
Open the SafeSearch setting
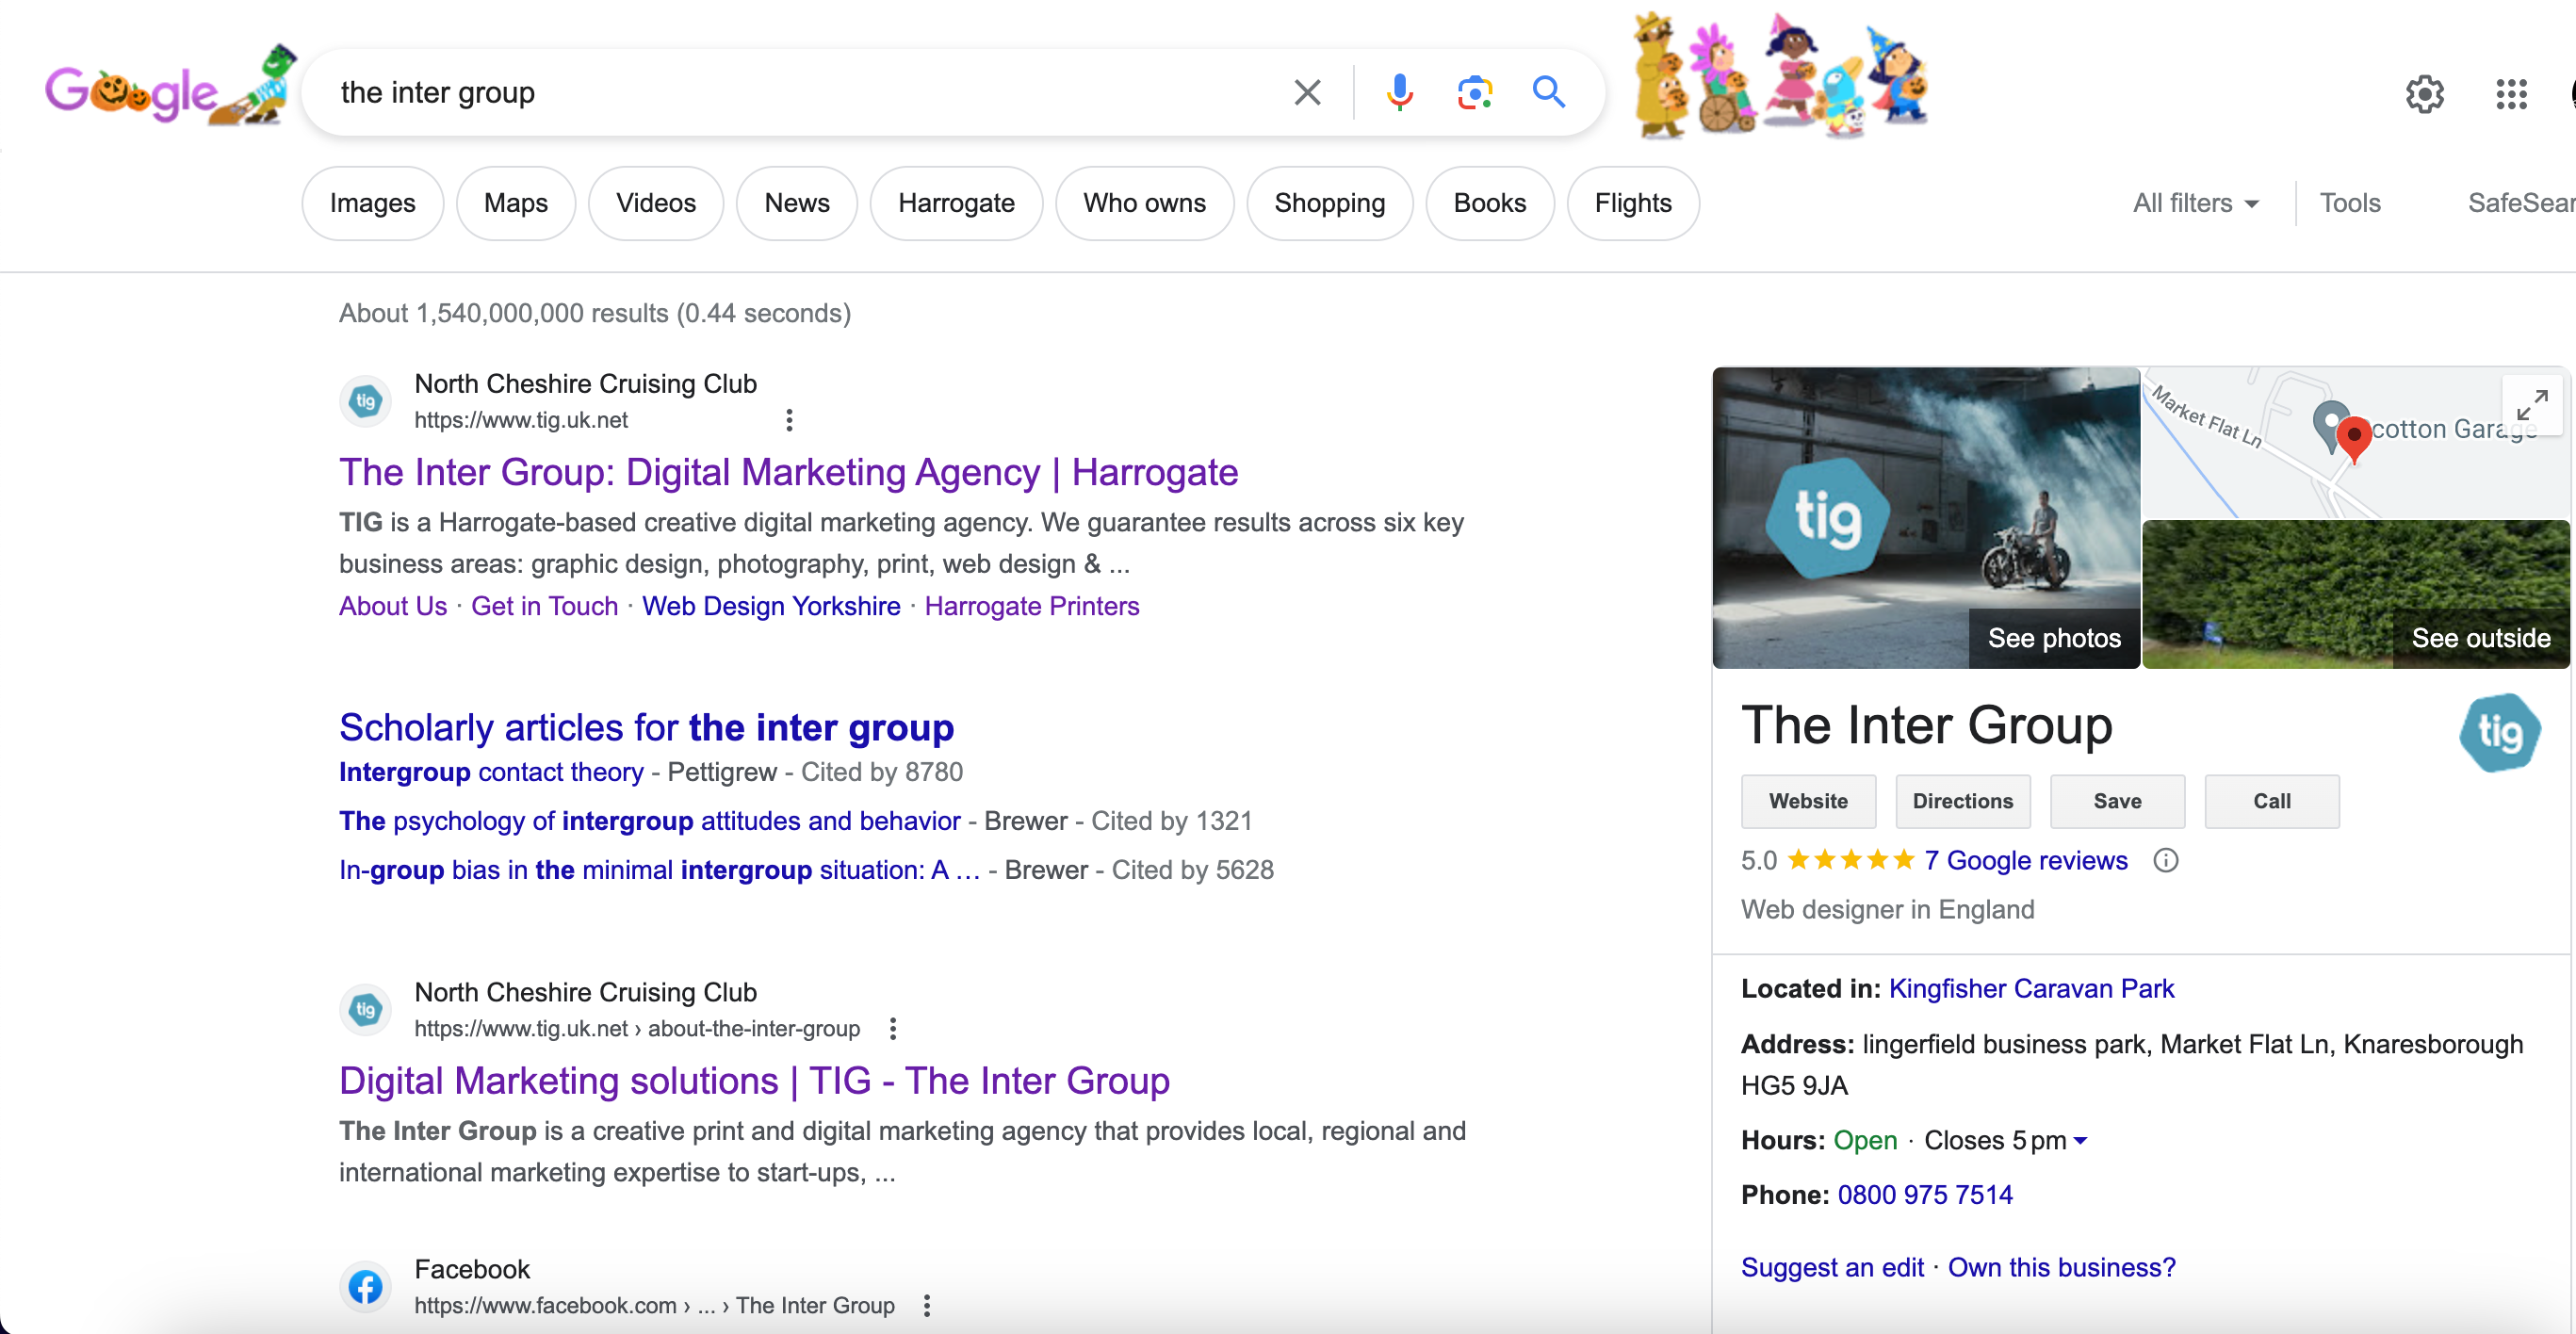2520,203
